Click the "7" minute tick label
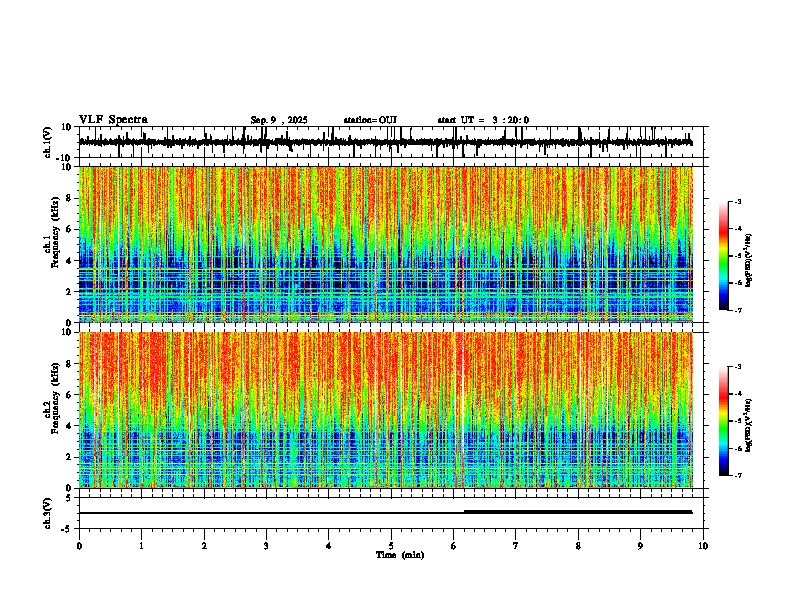Image resolution: width=792 pixels, height=612 pixels. [516, 546]
